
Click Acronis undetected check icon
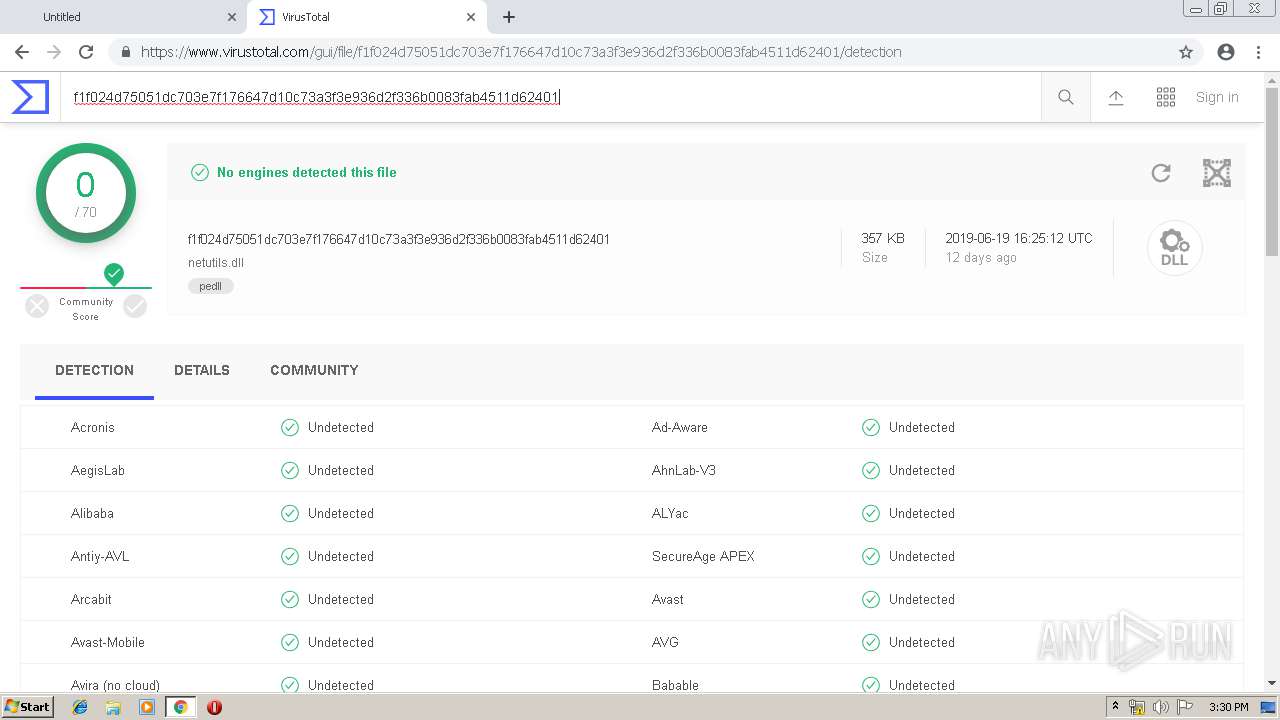coord(290,427)
